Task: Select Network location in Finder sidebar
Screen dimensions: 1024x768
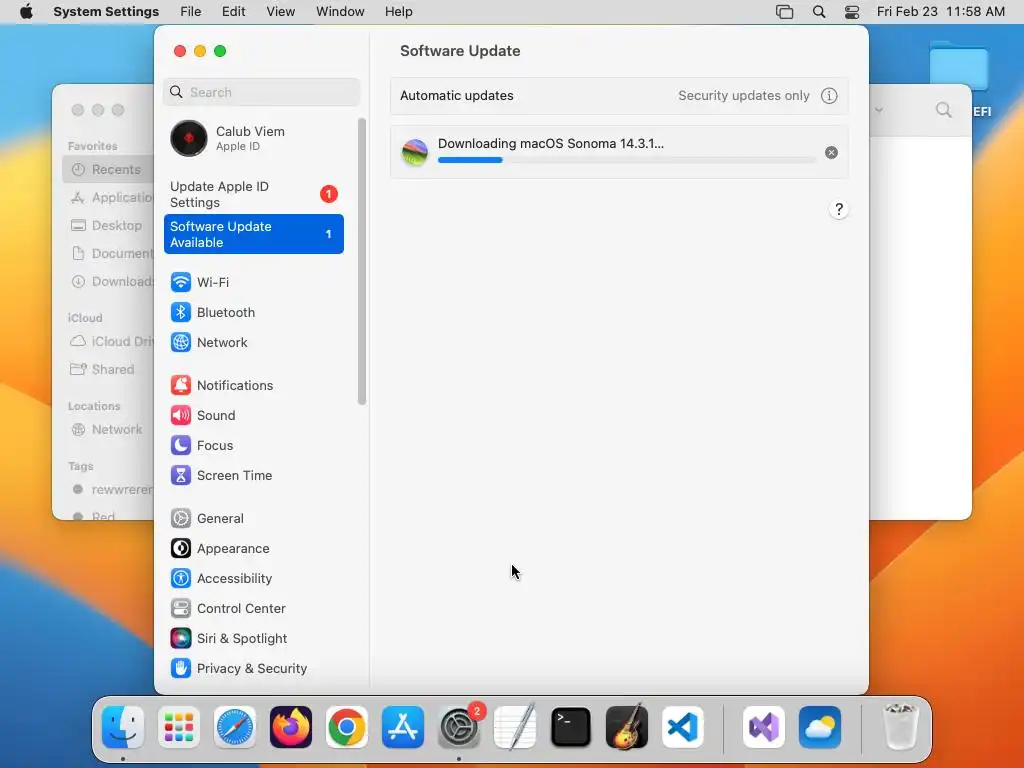Action: (x=108, y=430)
